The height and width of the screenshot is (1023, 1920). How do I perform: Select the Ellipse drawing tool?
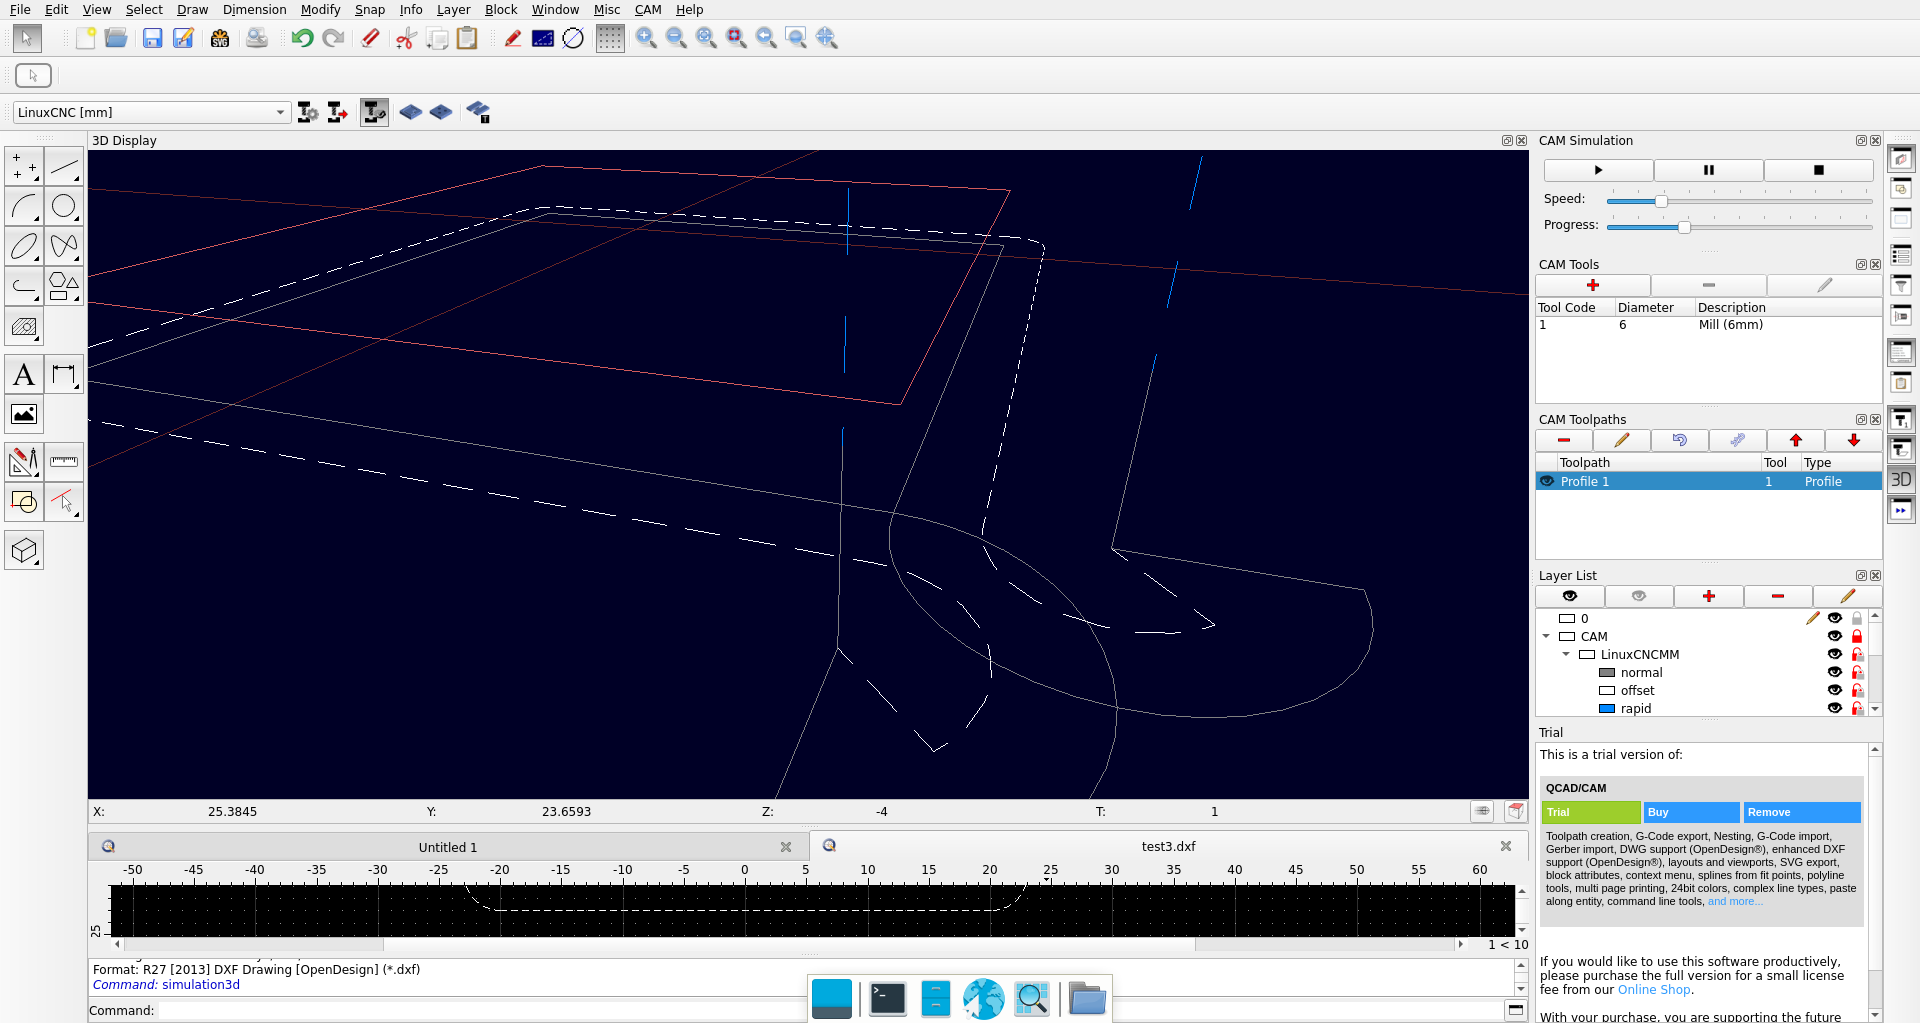24,246
